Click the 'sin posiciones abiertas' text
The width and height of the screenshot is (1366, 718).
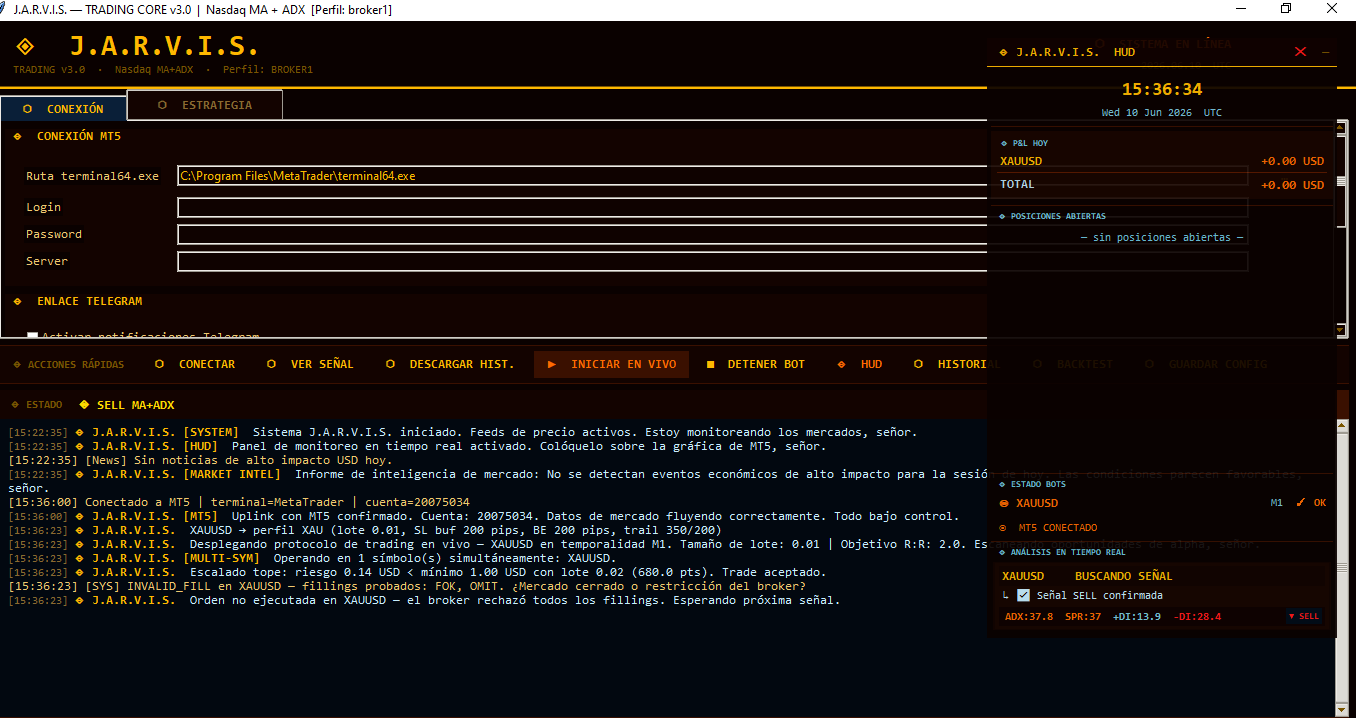pyautogui.click(x=1162, y=238)
